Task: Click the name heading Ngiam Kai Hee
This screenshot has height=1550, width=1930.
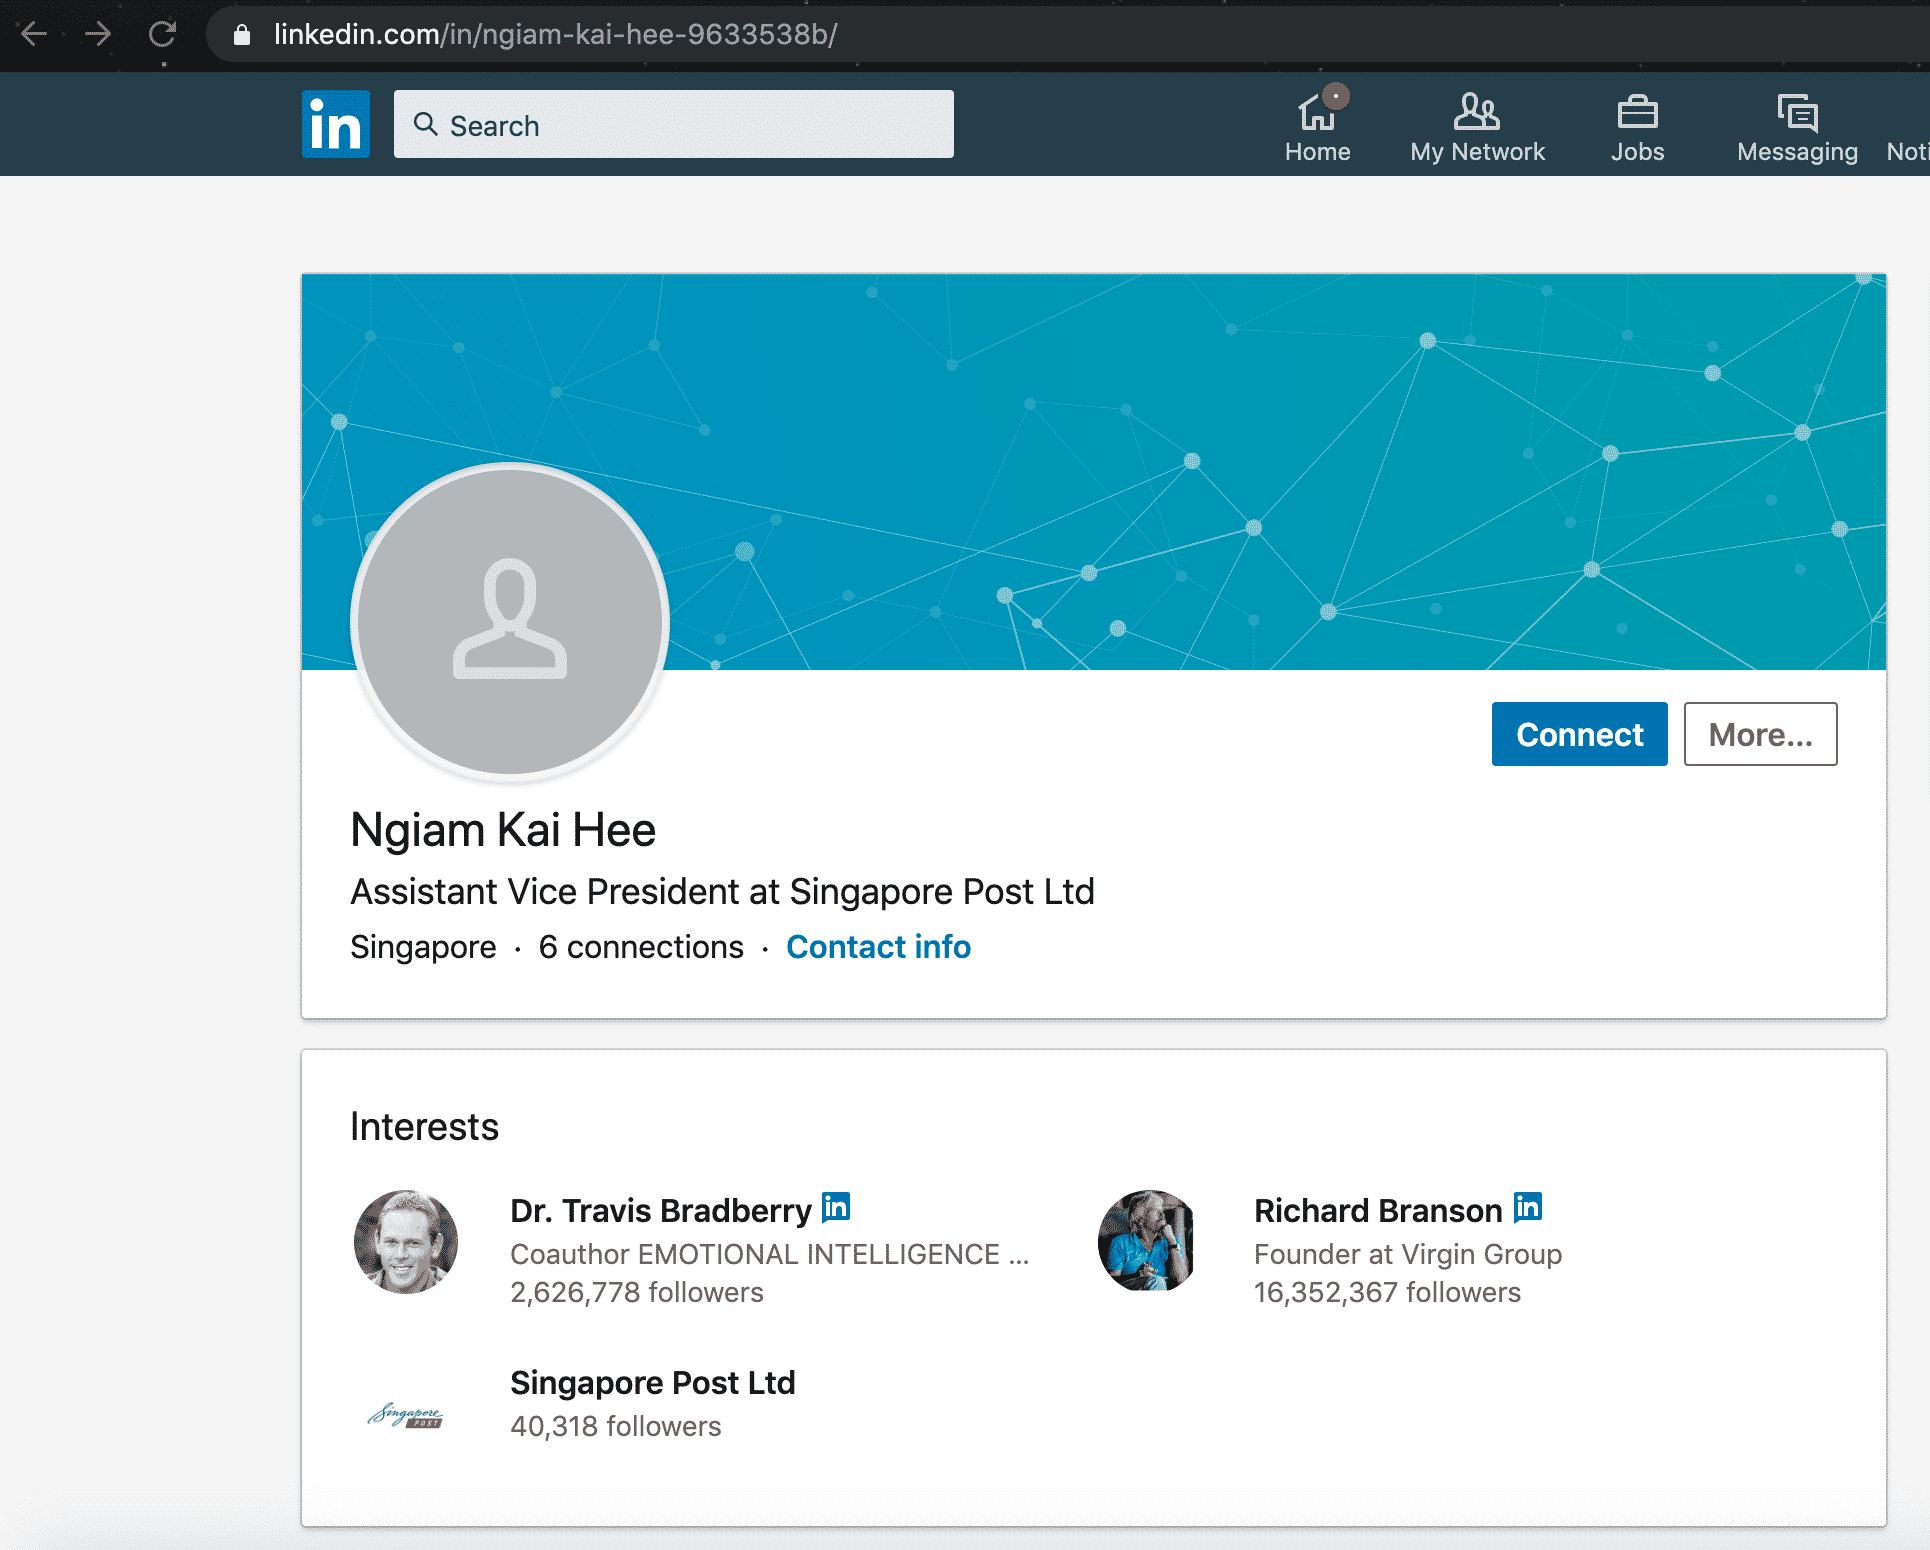Action: (x=503, y=830)
